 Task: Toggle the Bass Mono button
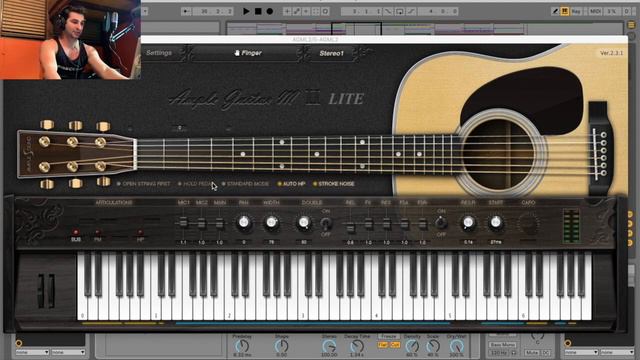coord(502,345)
